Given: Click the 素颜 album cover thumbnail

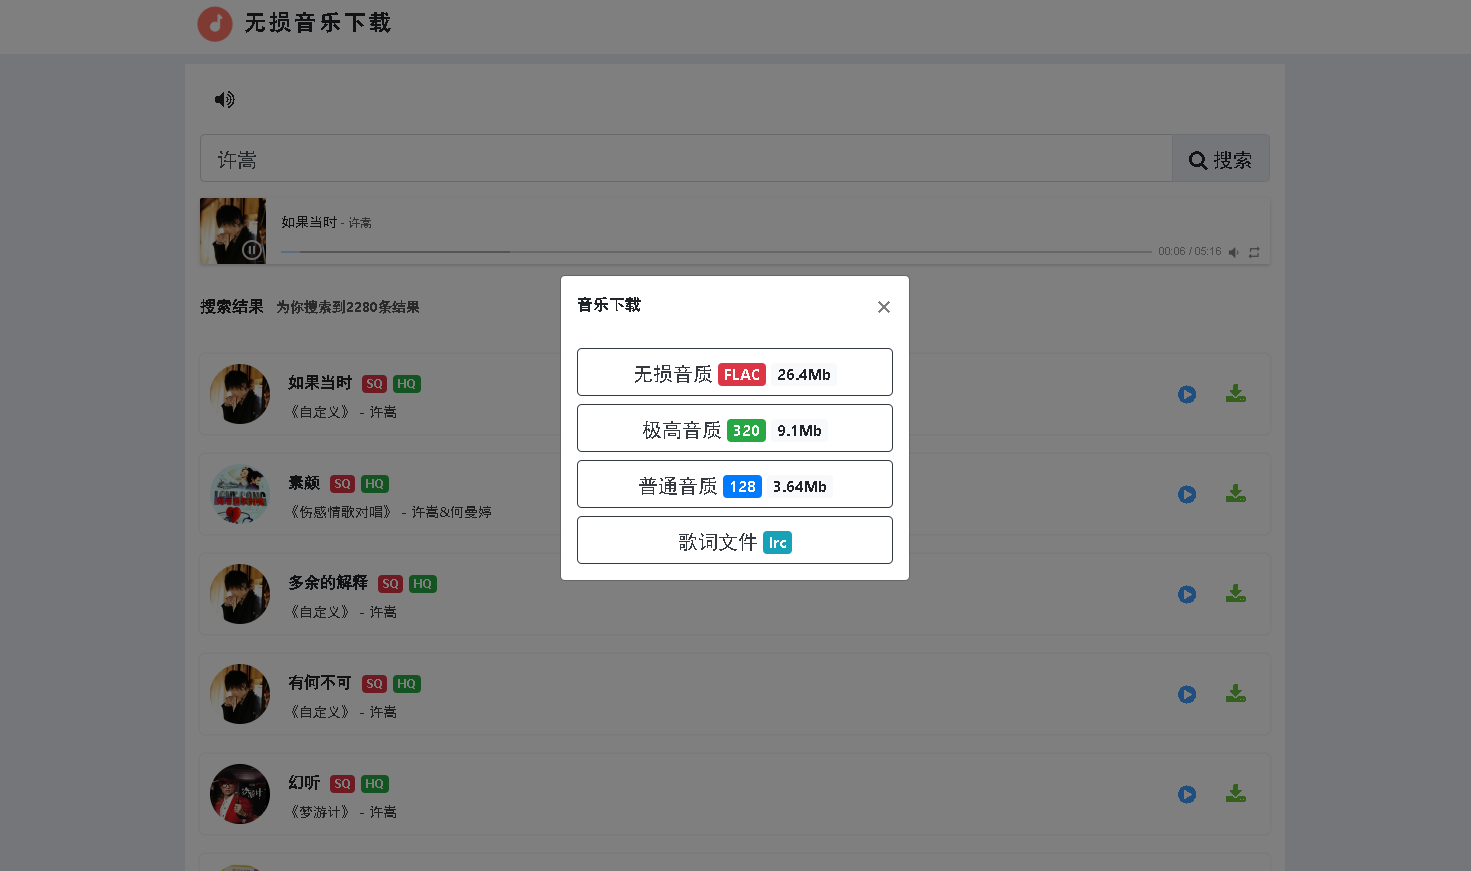Looking at the screenshot, I should (x=240, y=494).
